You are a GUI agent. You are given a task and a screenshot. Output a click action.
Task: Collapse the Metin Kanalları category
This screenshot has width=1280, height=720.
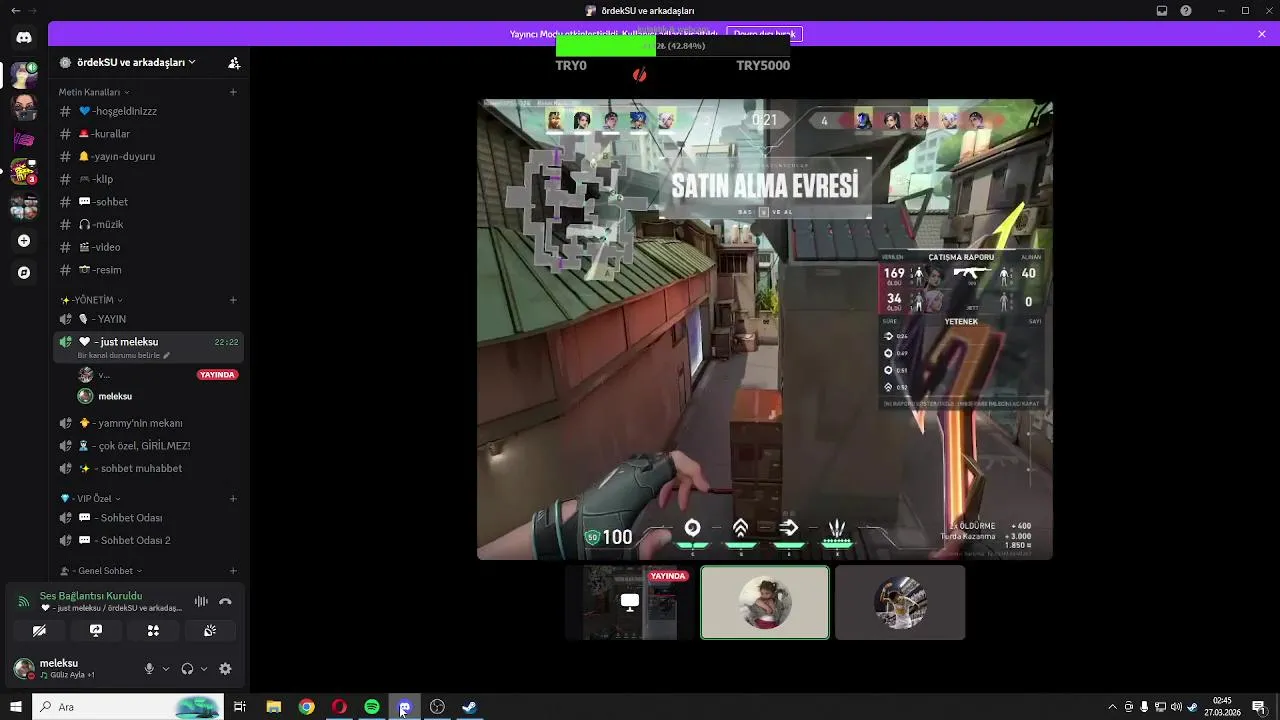pos(93,92)
